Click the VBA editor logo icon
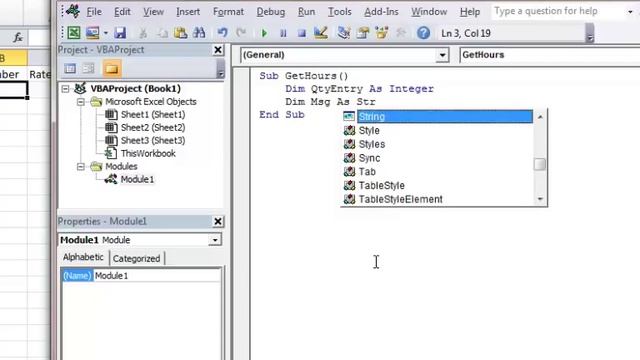 (x=73, y=11)
